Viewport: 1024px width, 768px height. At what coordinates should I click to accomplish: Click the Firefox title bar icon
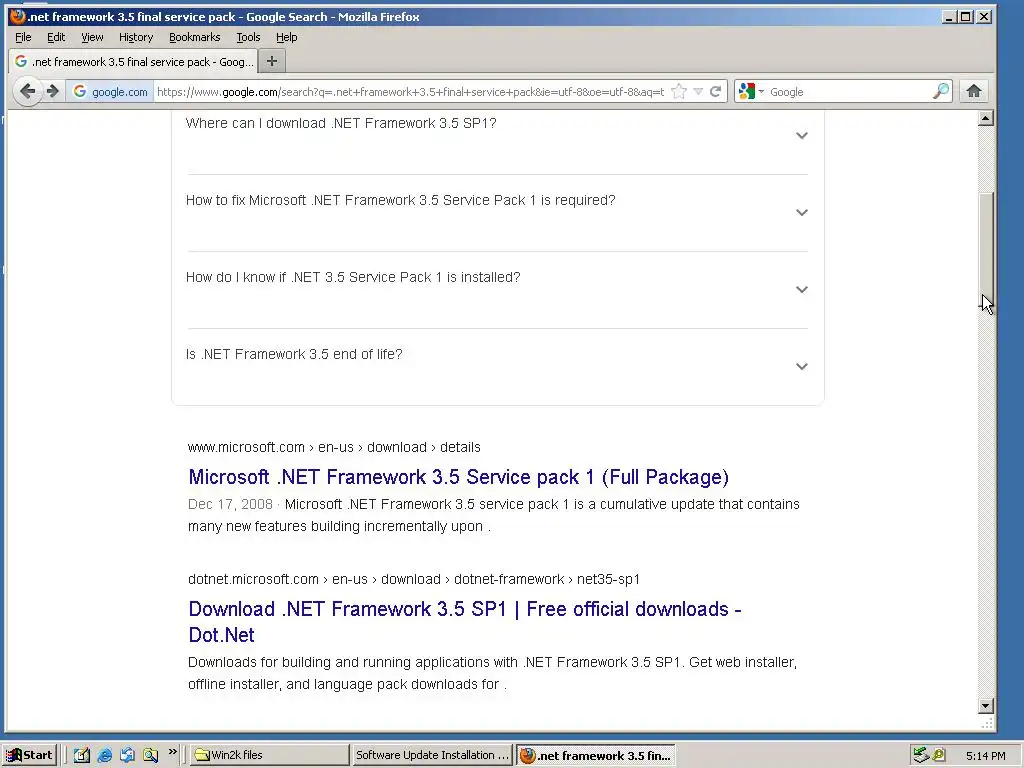point(18,16)
